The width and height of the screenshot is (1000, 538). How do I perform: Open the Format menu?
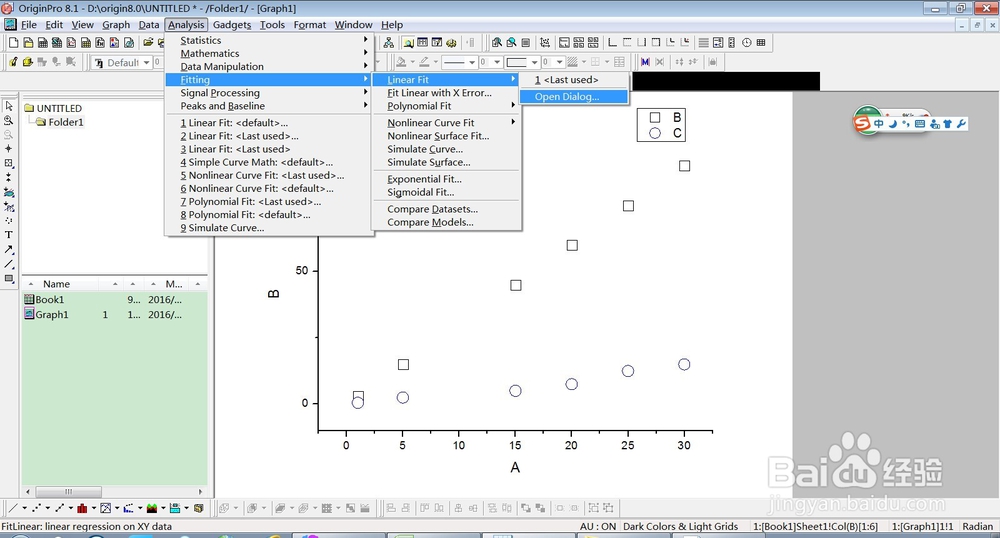click(310, 24)
